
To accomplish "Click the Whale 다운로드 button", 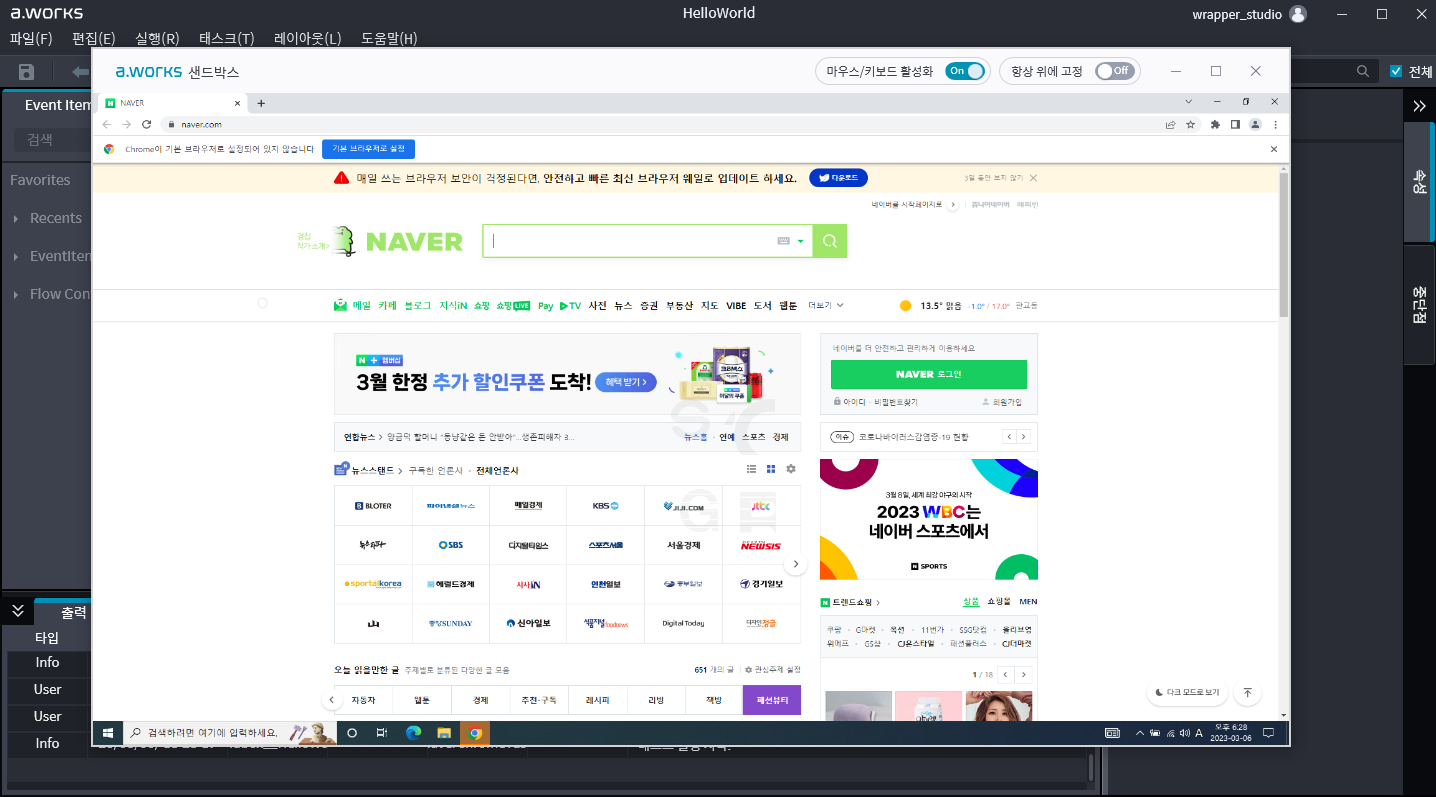I will point(838,178).
